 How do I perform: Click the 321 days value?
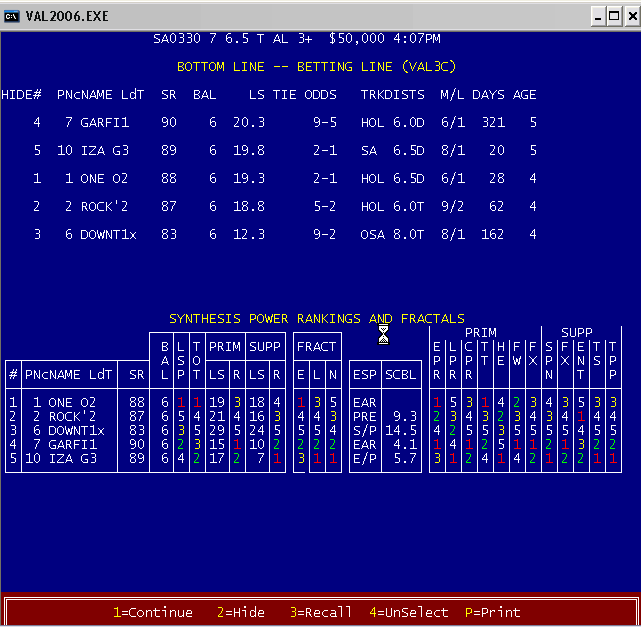[x=493, y=123]
